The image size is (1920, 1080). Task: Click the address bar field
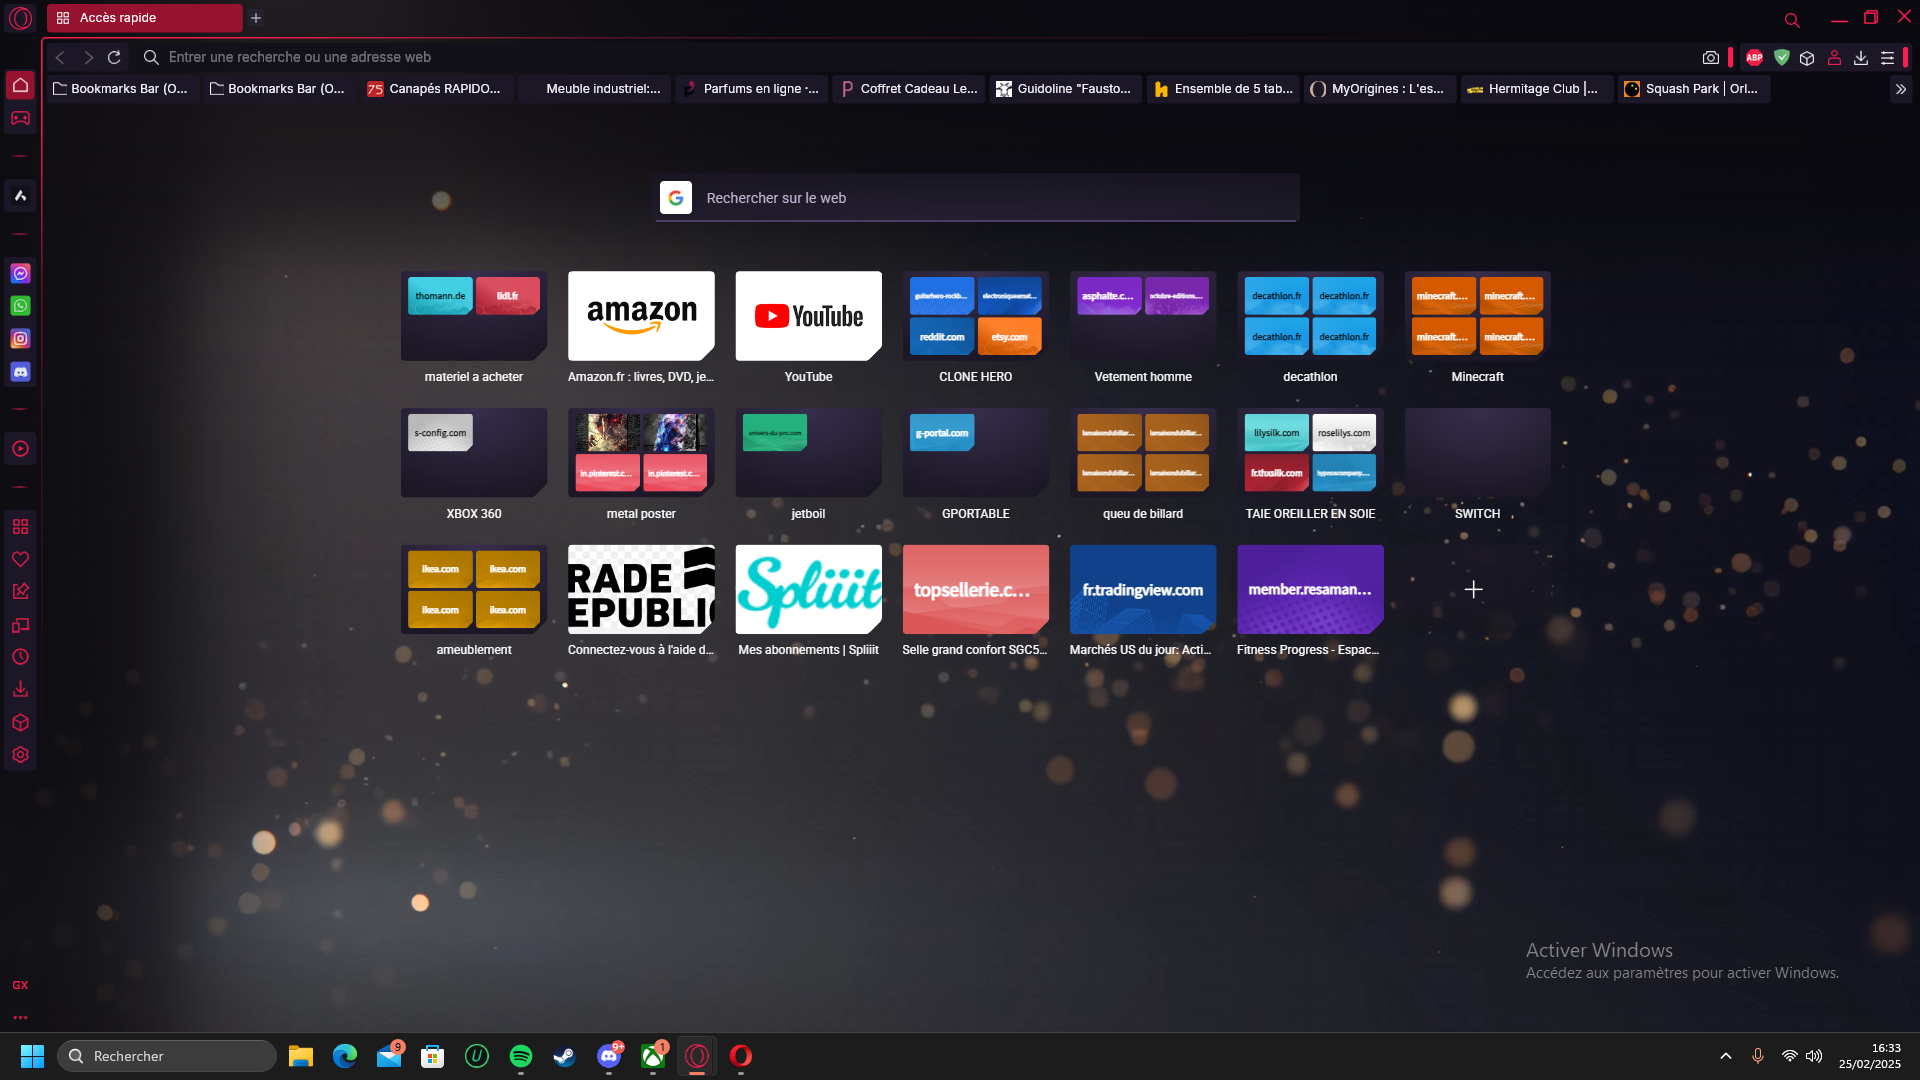coord(915,58)
